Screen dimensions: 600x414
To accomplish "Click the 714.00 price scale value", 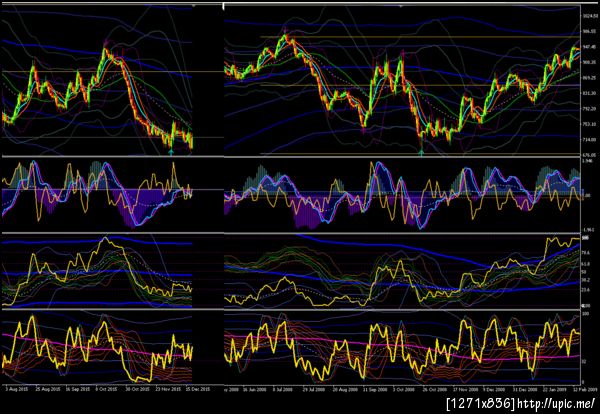I will [590, 140].
